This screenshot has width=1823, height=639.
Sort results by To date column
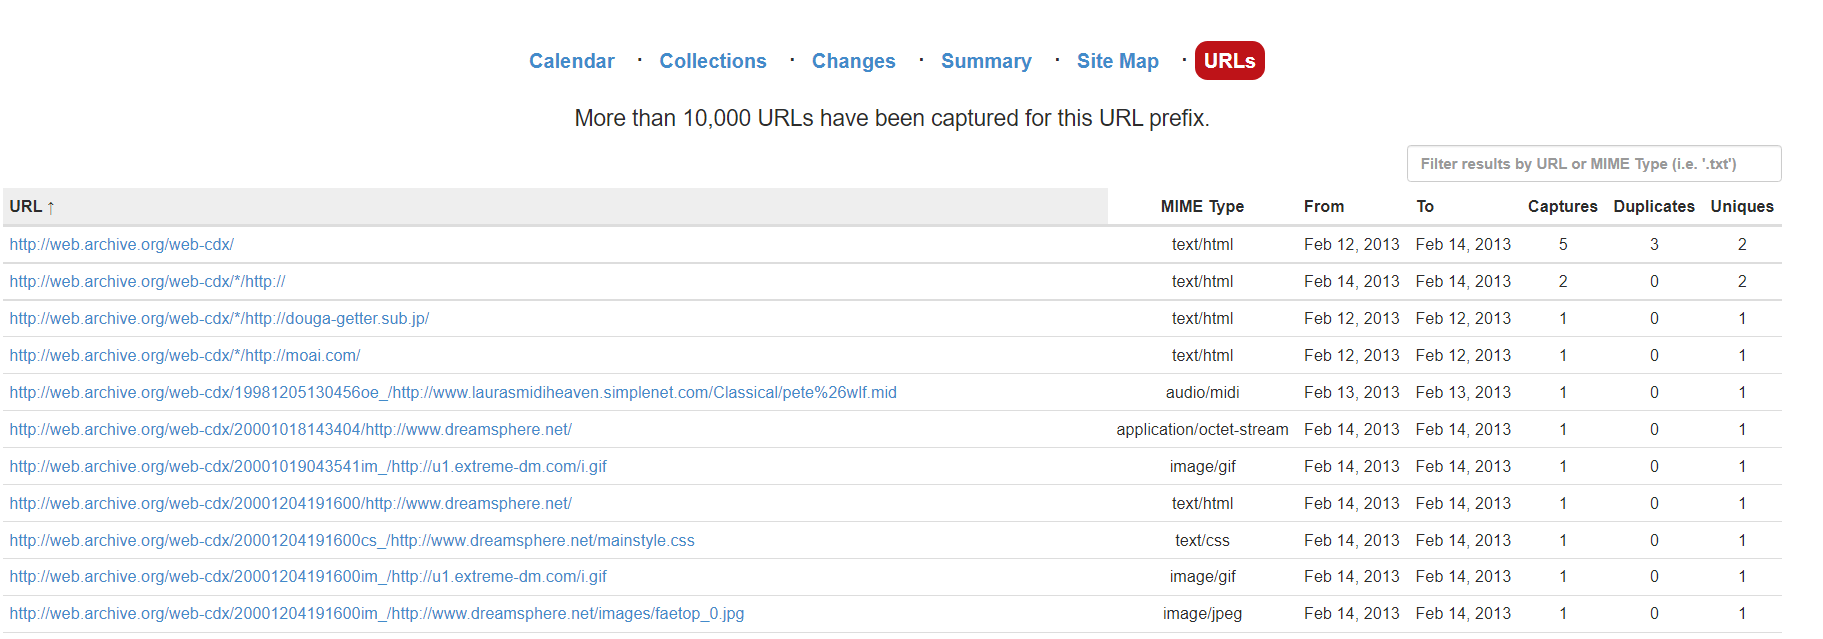tap(1425, 207)
